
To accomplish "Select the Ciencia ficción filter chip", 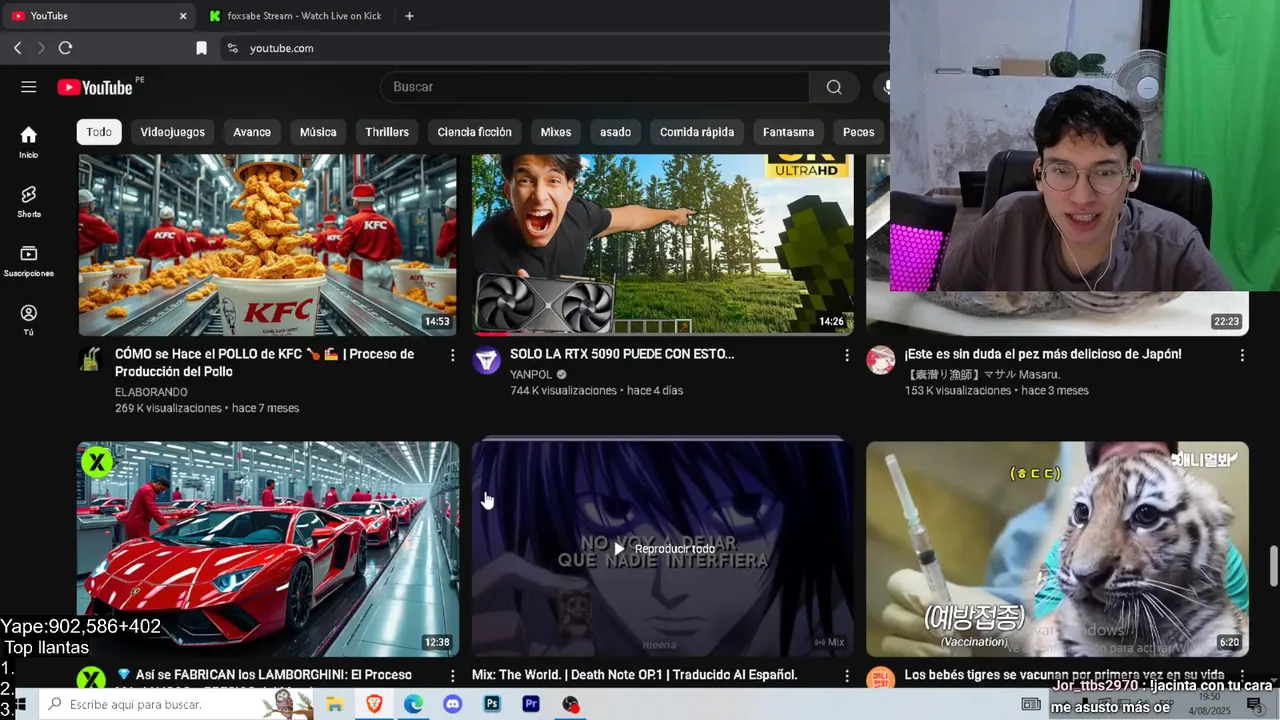I will point(475,132).
